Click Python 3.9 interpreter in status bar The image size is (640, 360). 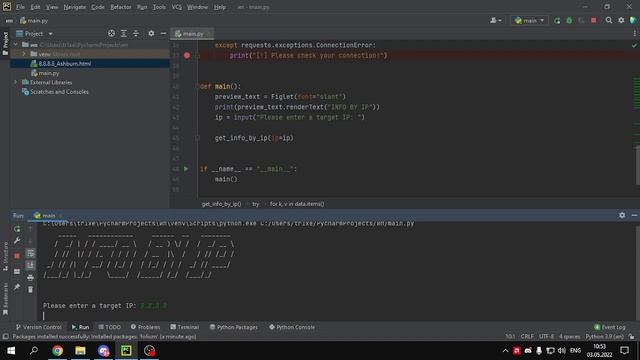coord(604,337)
